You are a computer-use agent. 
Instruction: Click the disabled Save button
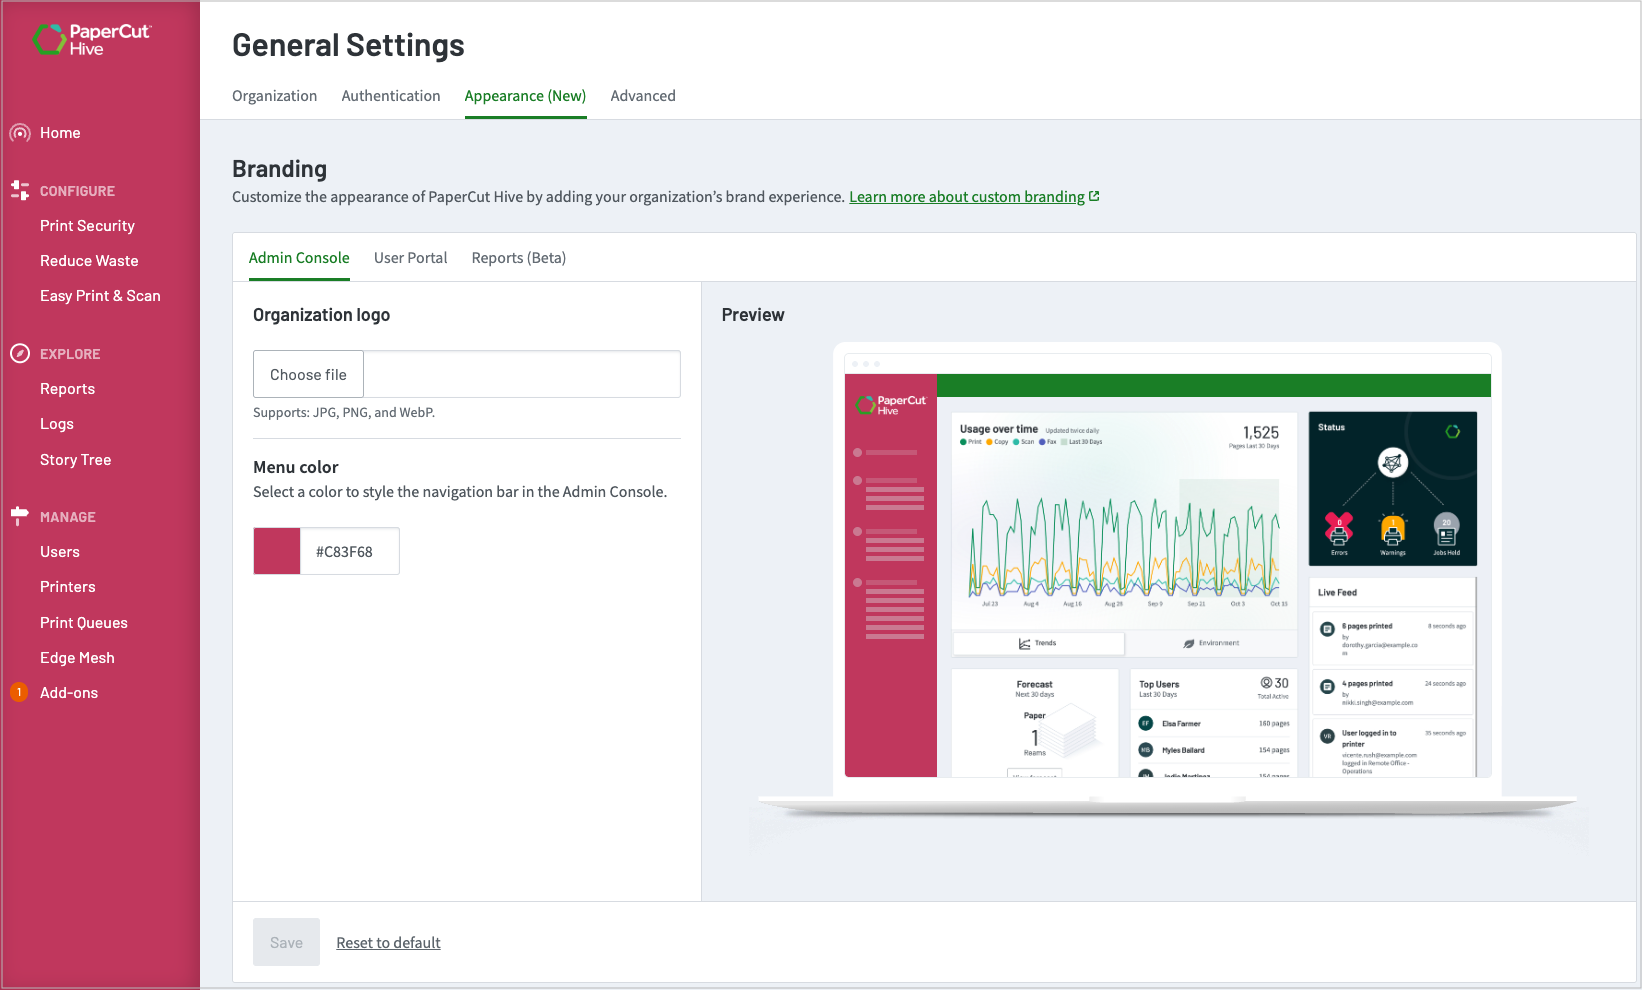pos(286,942)
